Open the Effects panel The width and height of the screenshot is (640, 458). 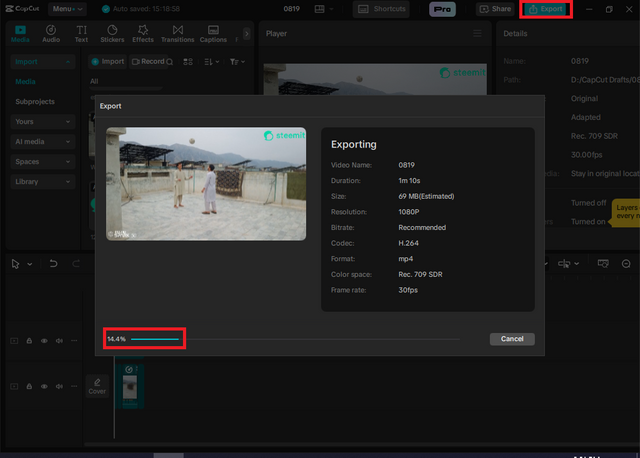pos(143,33)
